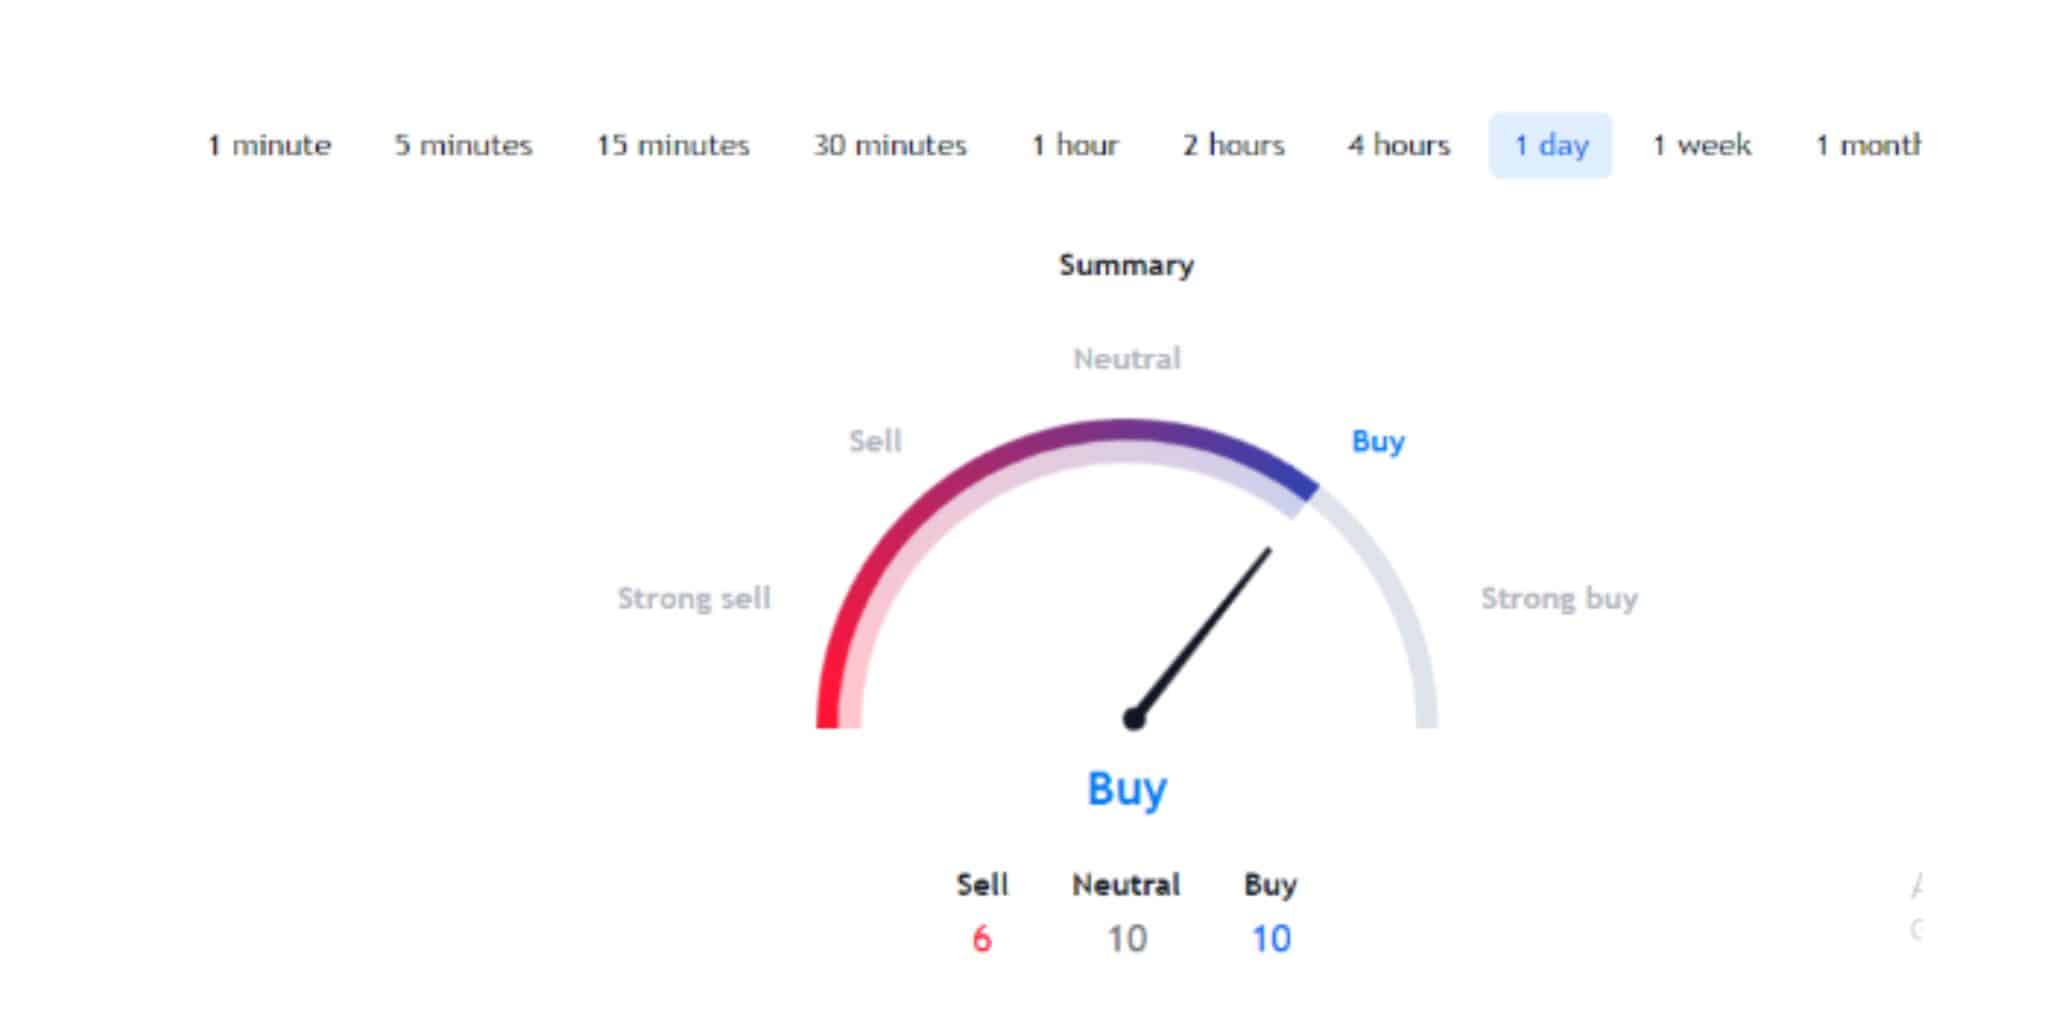Choose the 15 minutes interval
Screen dimensions: 2048x1024
pyautogui.click(x=673, y=146)
